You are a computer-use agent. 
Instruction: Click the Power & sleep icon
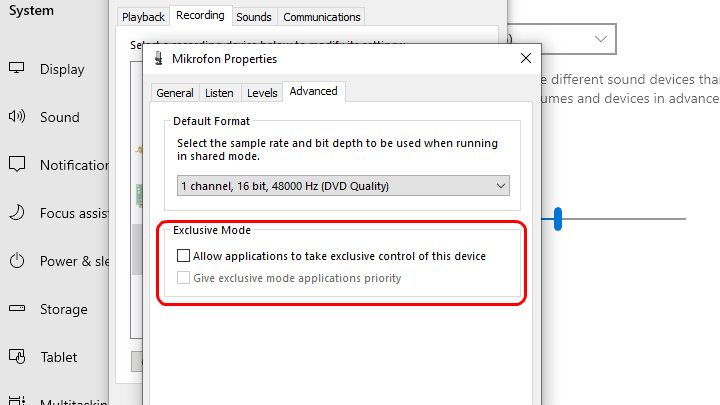point(17,261)
